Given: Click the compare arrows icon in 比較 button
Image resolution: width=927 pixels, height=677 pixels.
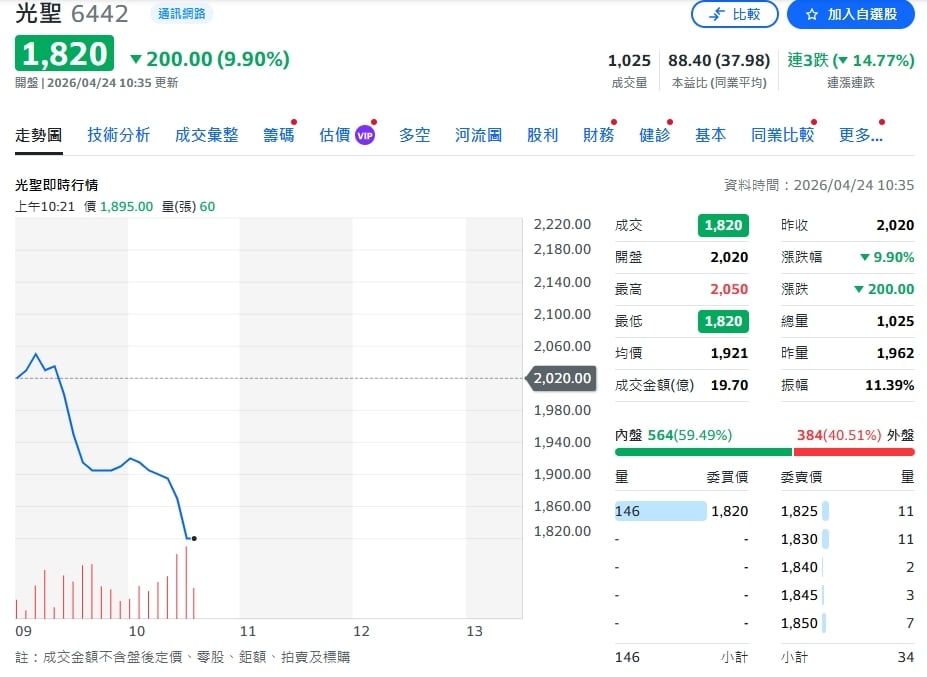Looking at the screenshot, I should tap(715, 15).
